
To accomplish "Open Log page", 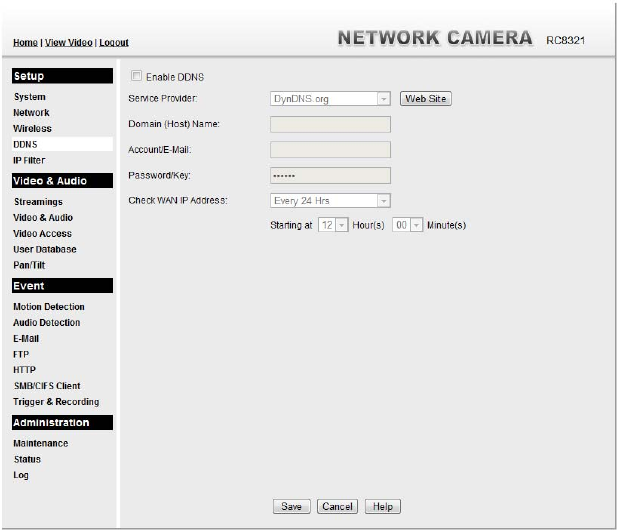I will [21, 475].
